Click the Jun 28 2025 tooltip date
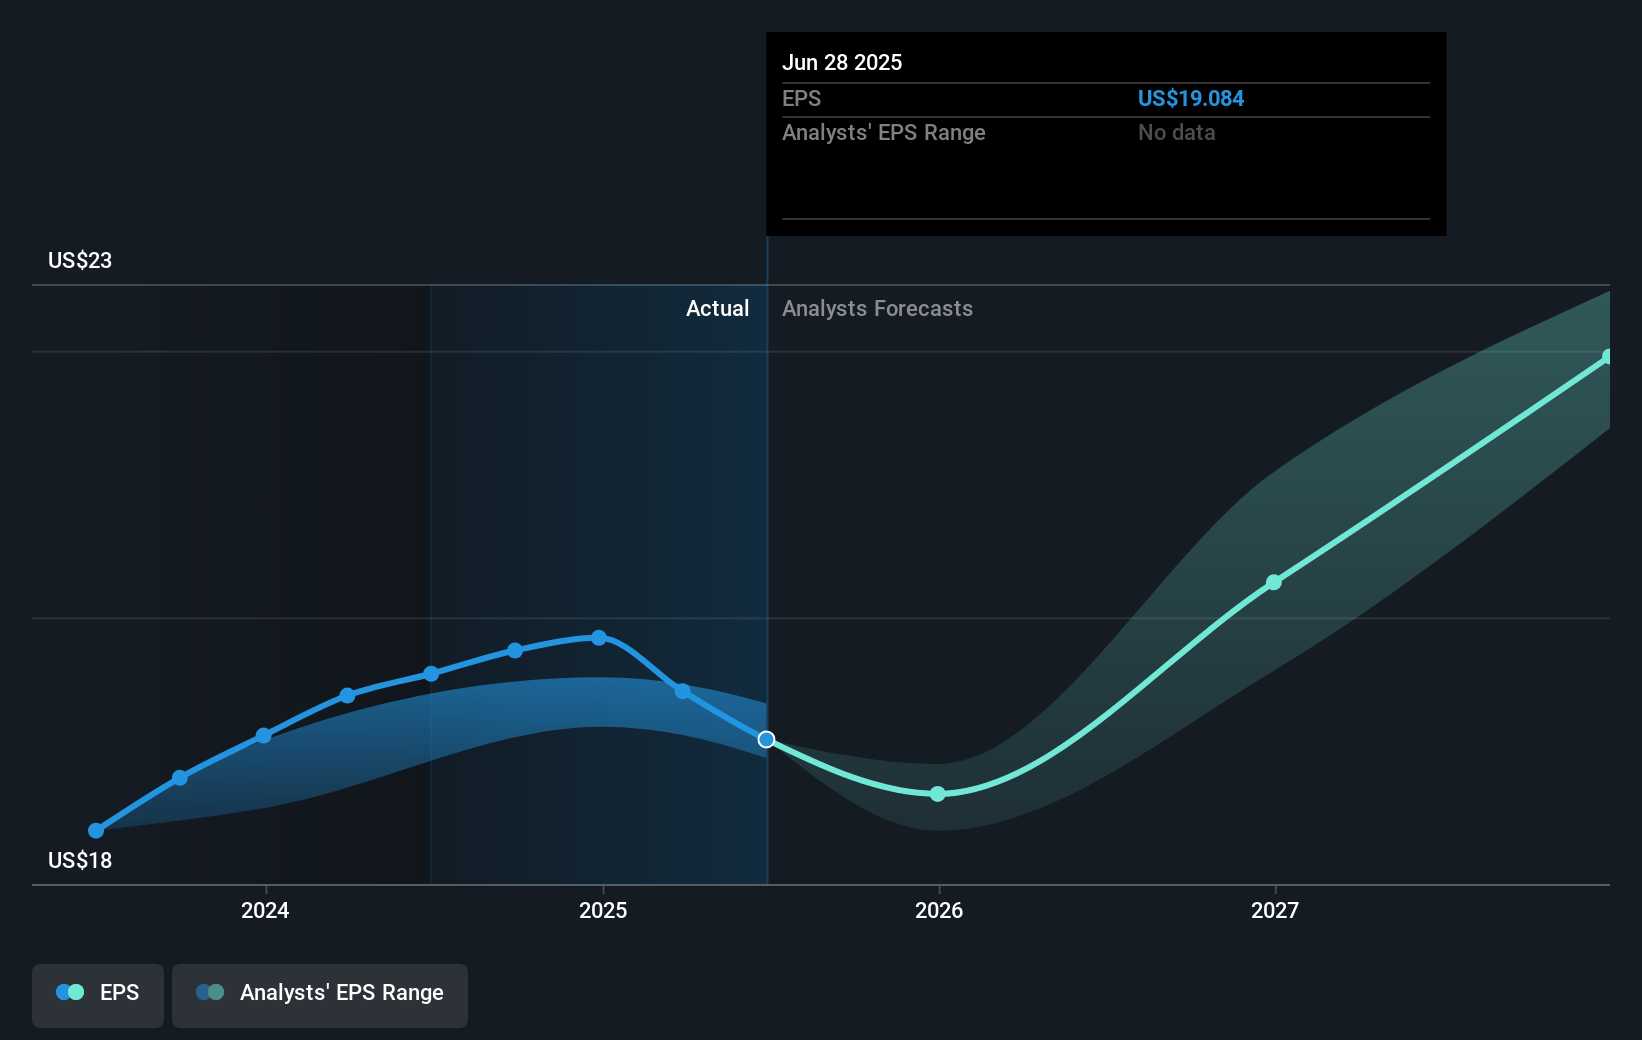This screenshot has width=1642, height=1040. 842,63
